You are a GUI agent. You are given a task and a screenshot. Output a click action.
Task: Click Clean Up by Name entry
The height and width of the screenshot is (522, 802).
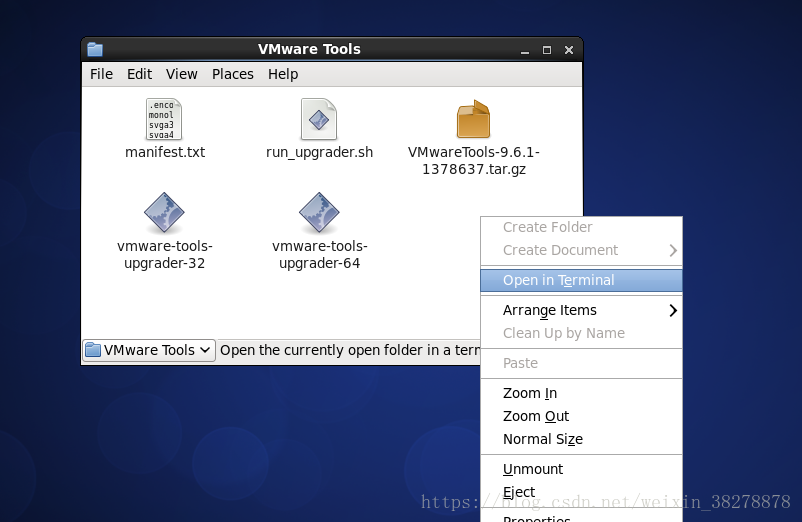pos(582,333)
